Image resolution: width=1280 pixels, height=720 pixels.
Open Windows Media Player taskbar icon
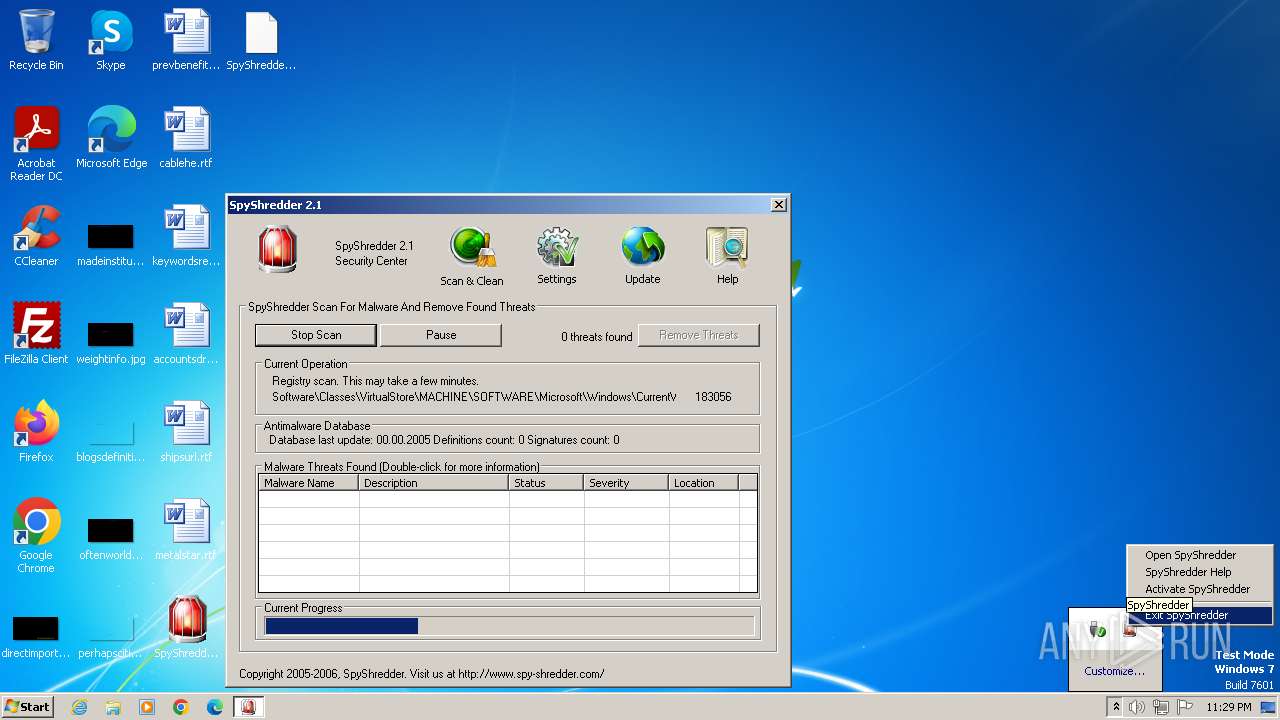click(147, 707)
